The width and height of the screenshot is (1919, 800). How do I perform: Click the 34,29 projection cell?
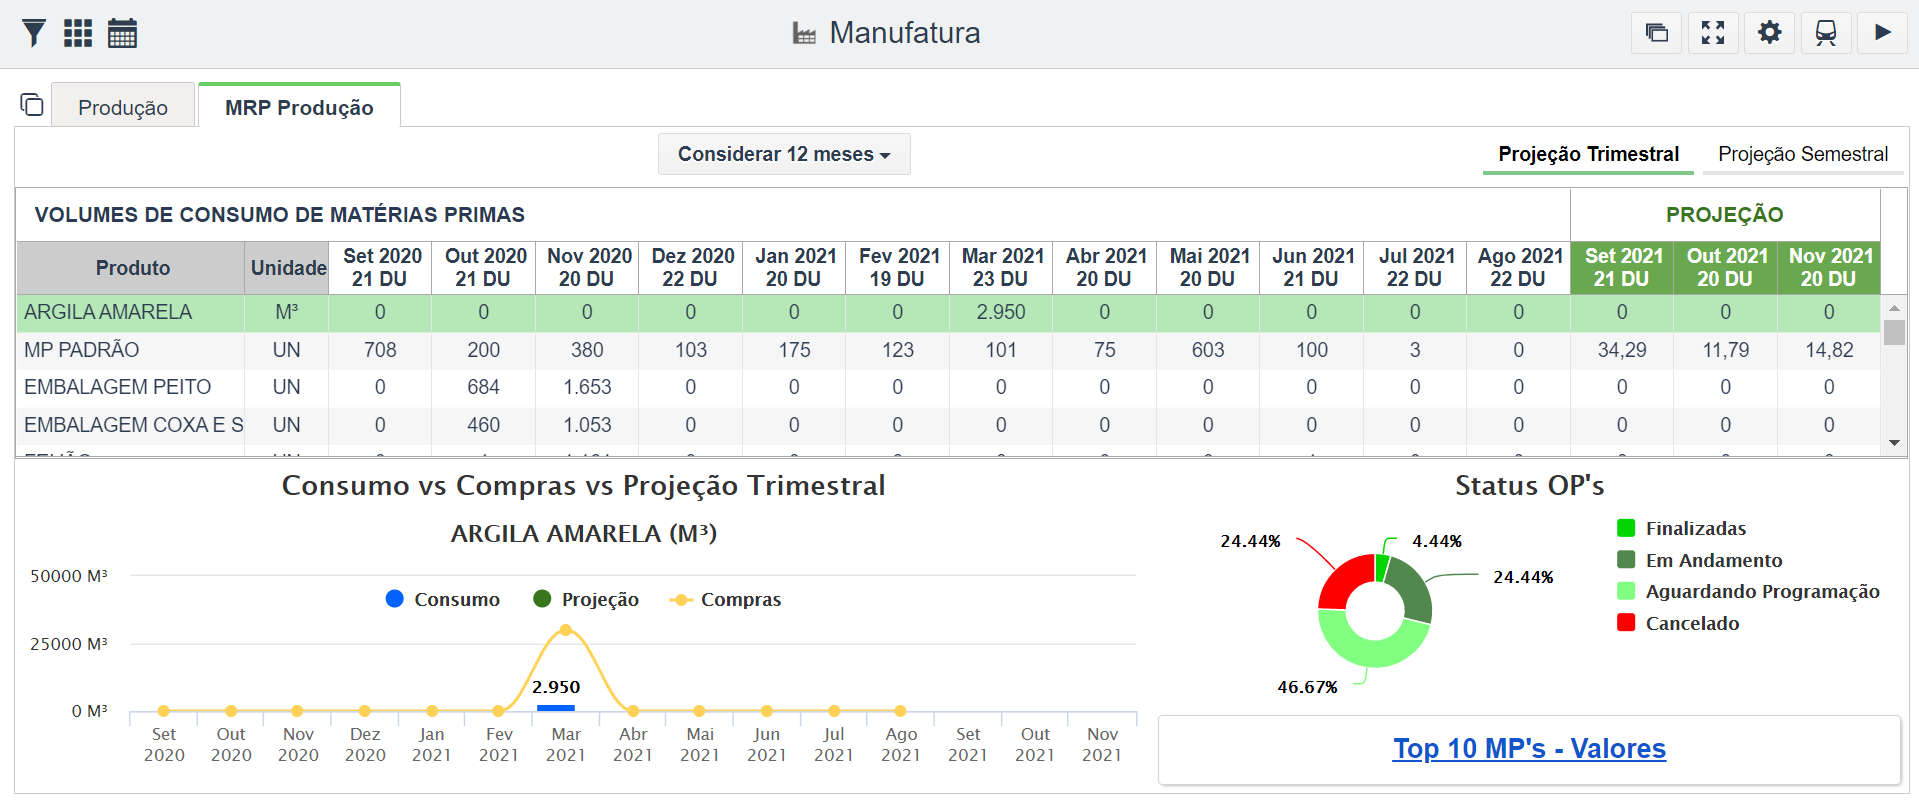point(1622,350)
